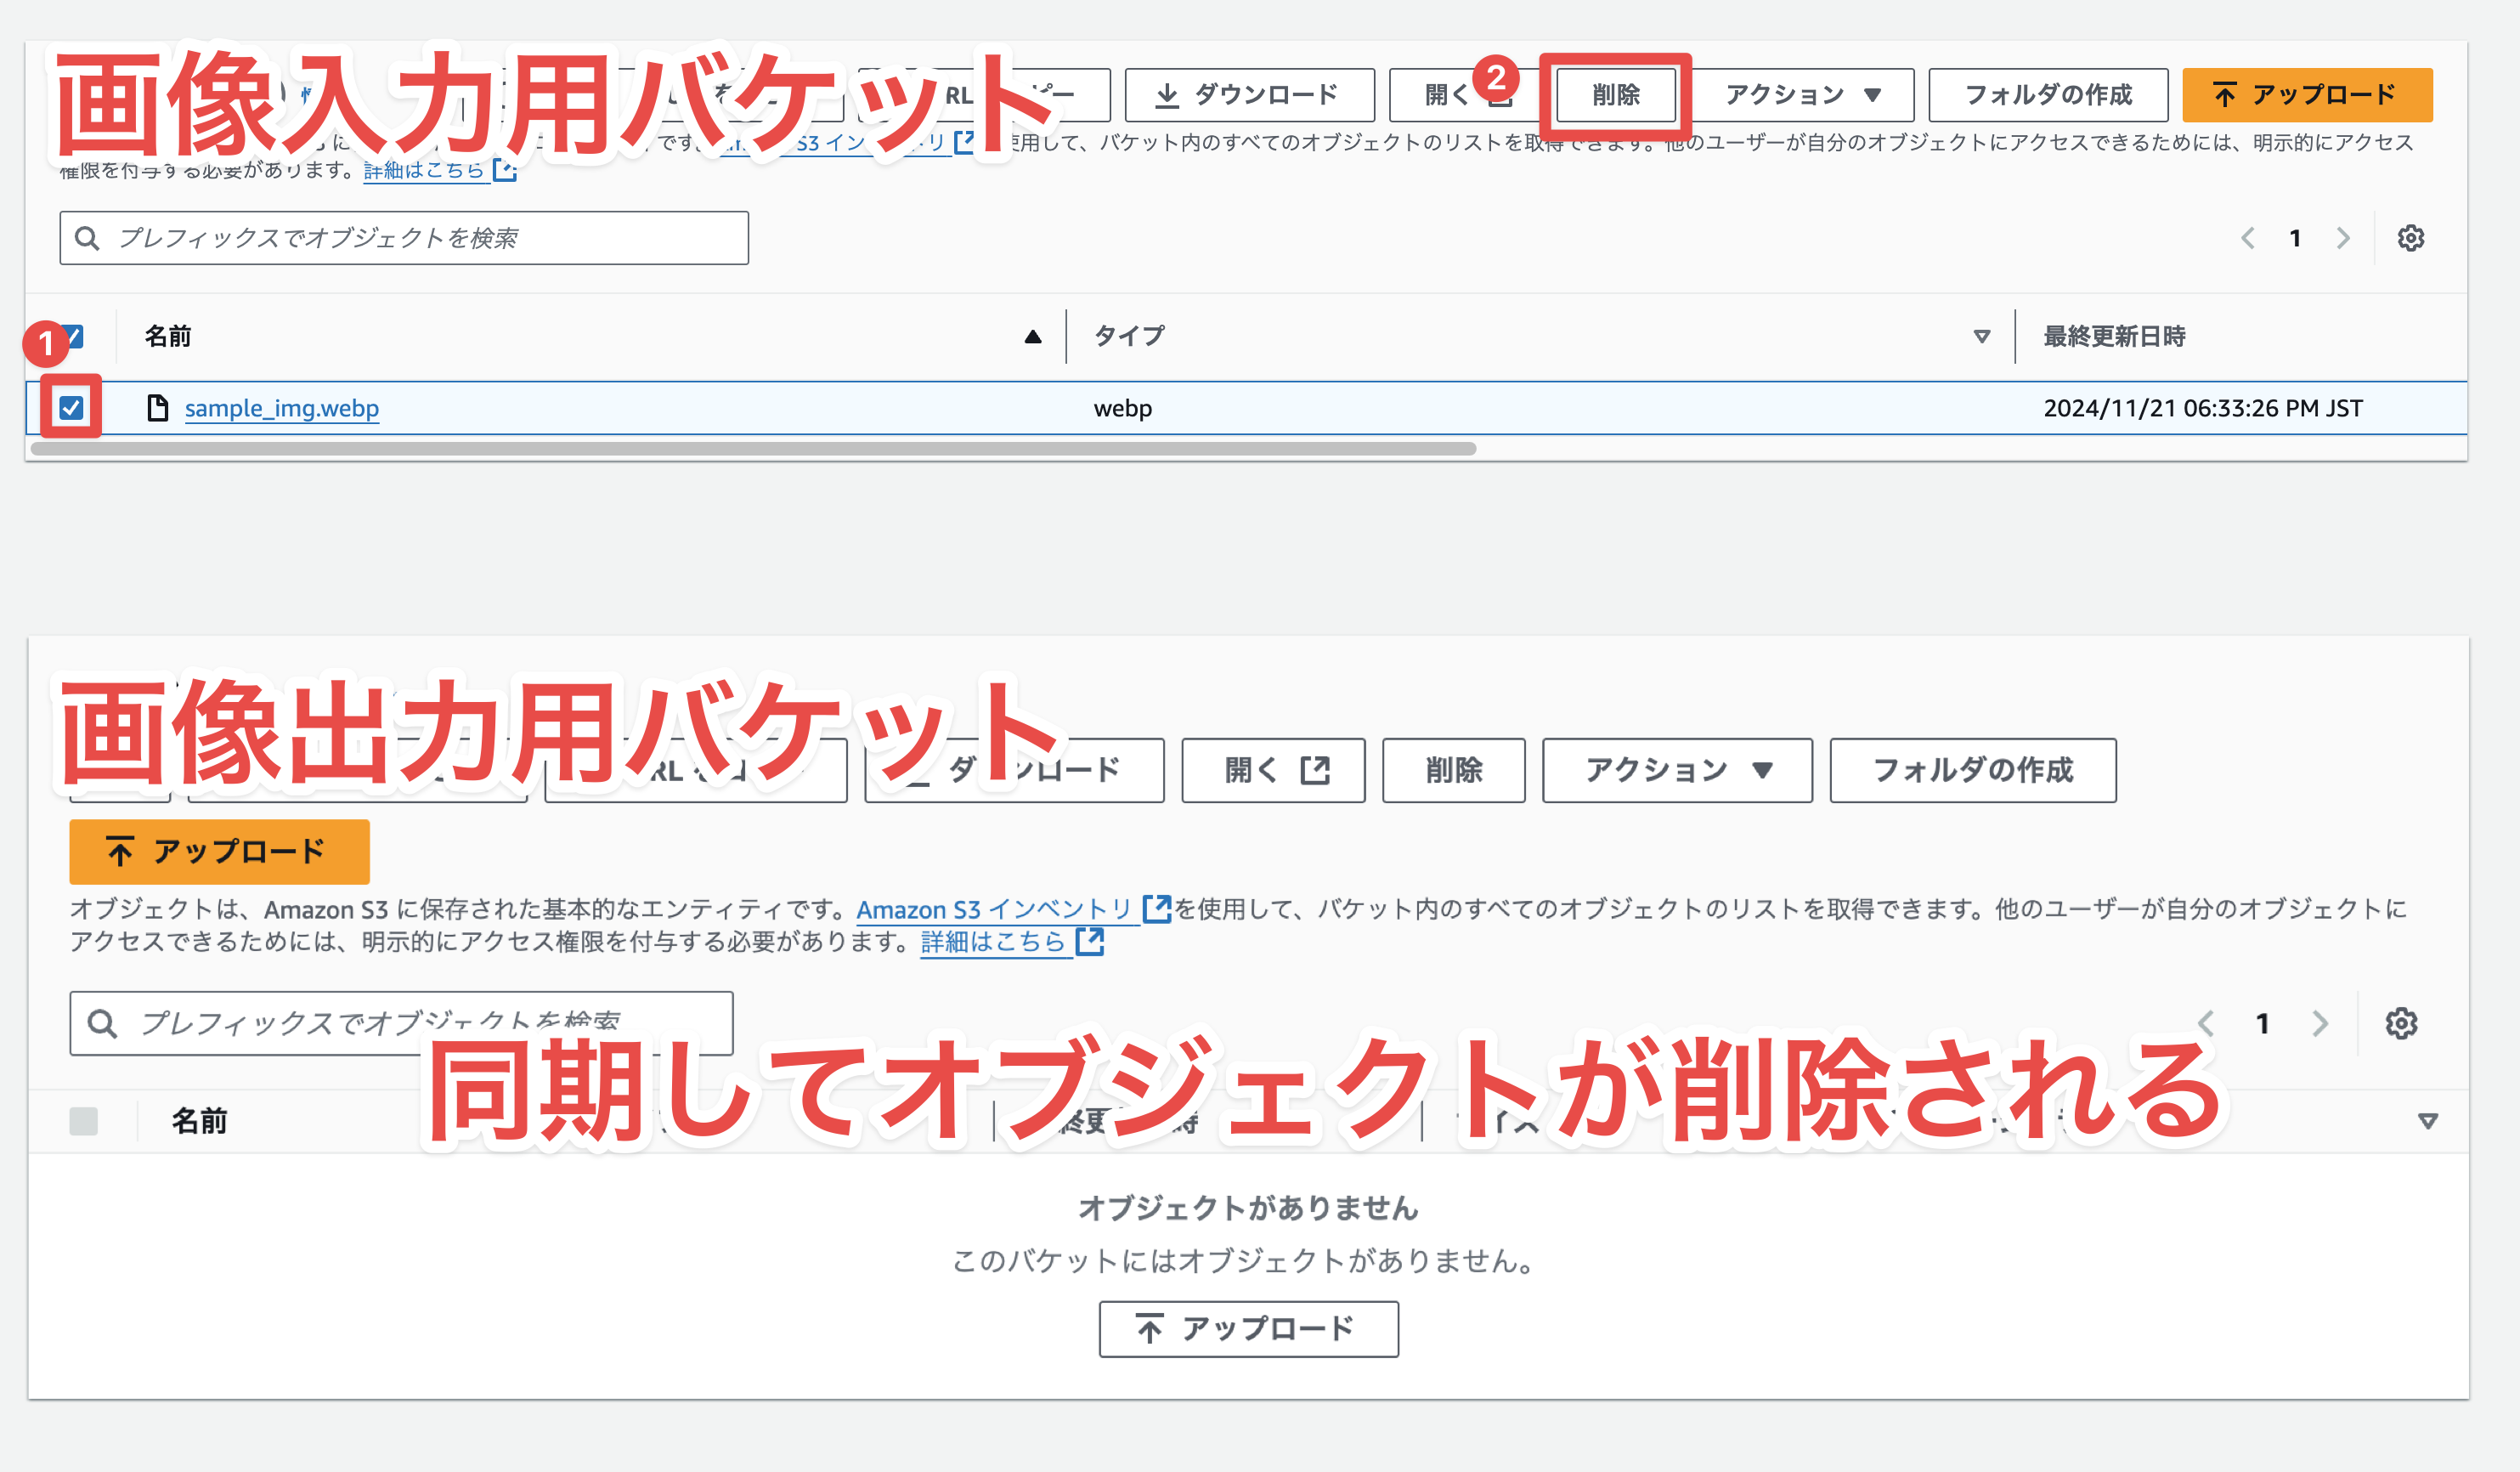Open the 'Learn more' link in input bucket
Screen dimensions: 2520x1472
(439, 171)
